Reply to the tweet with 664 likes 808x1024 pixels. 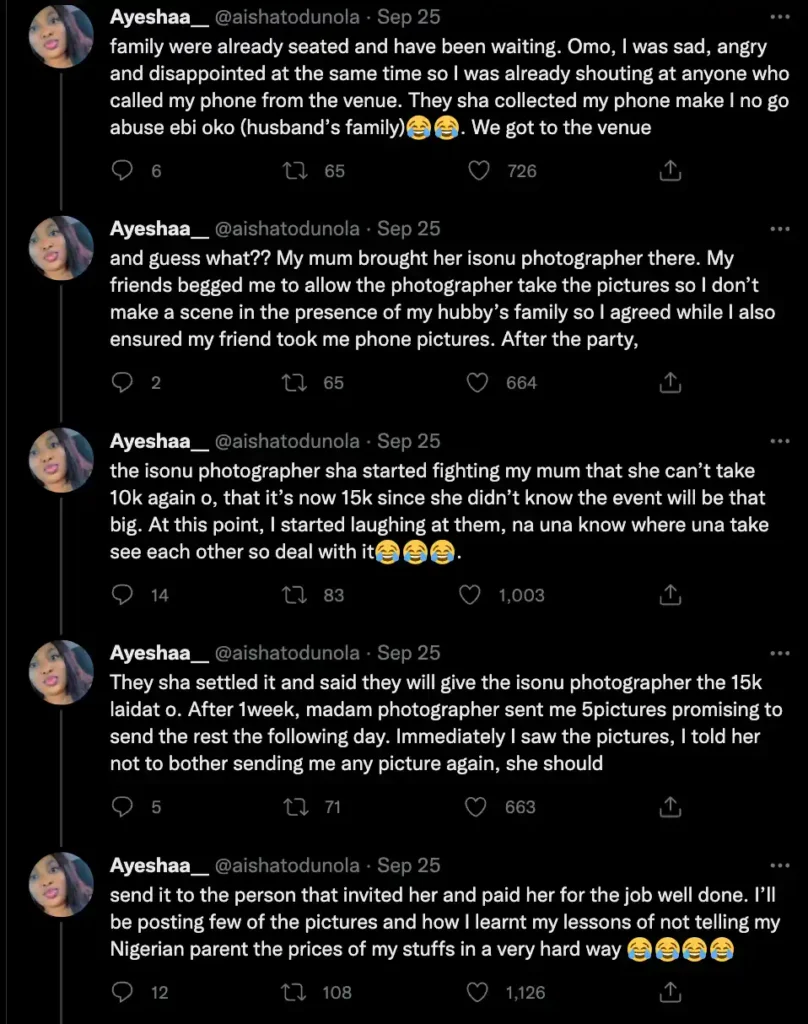pyautogui.click(x=122, y=383)
